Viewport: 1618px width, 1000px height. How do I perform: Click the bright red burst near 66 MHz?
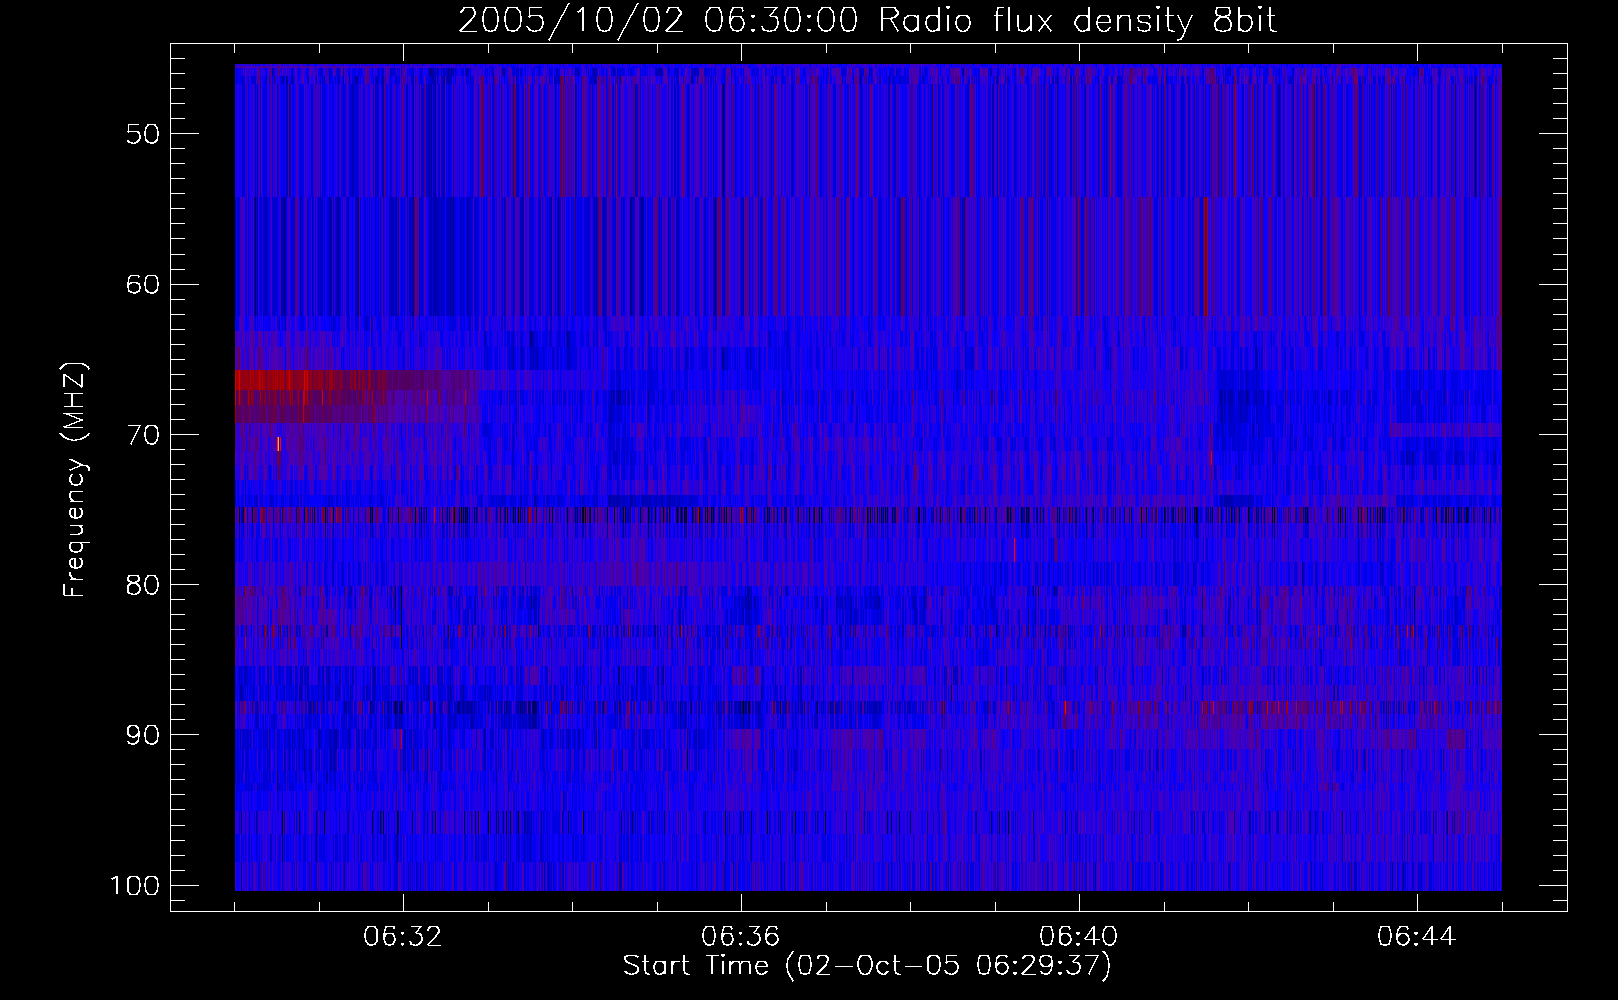[310, 380]
